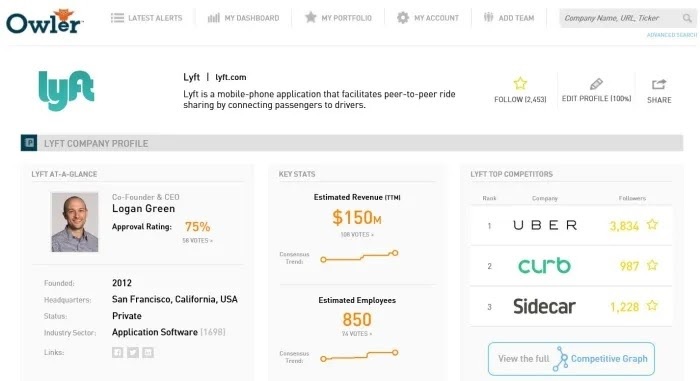Open the lyft.com website link
This screenshot has width=700, height=381.
coord(230,77)
